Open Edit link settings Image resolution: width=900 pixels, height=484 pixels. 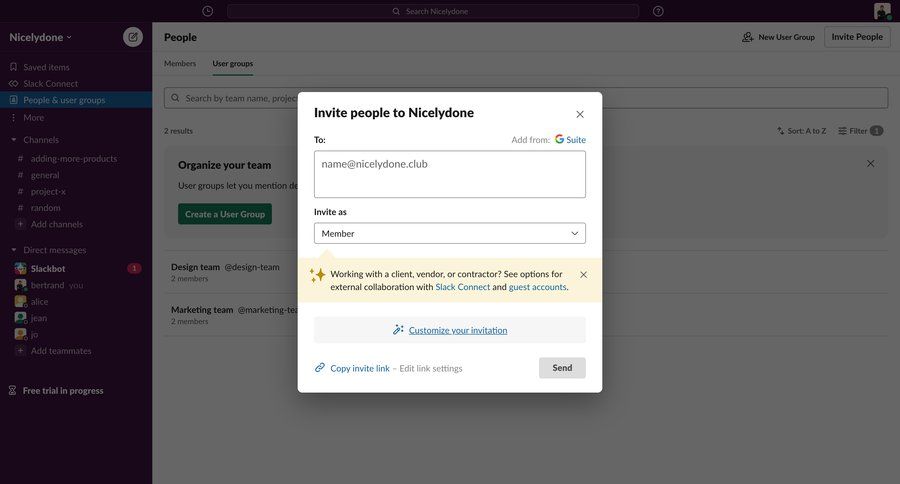430,368
